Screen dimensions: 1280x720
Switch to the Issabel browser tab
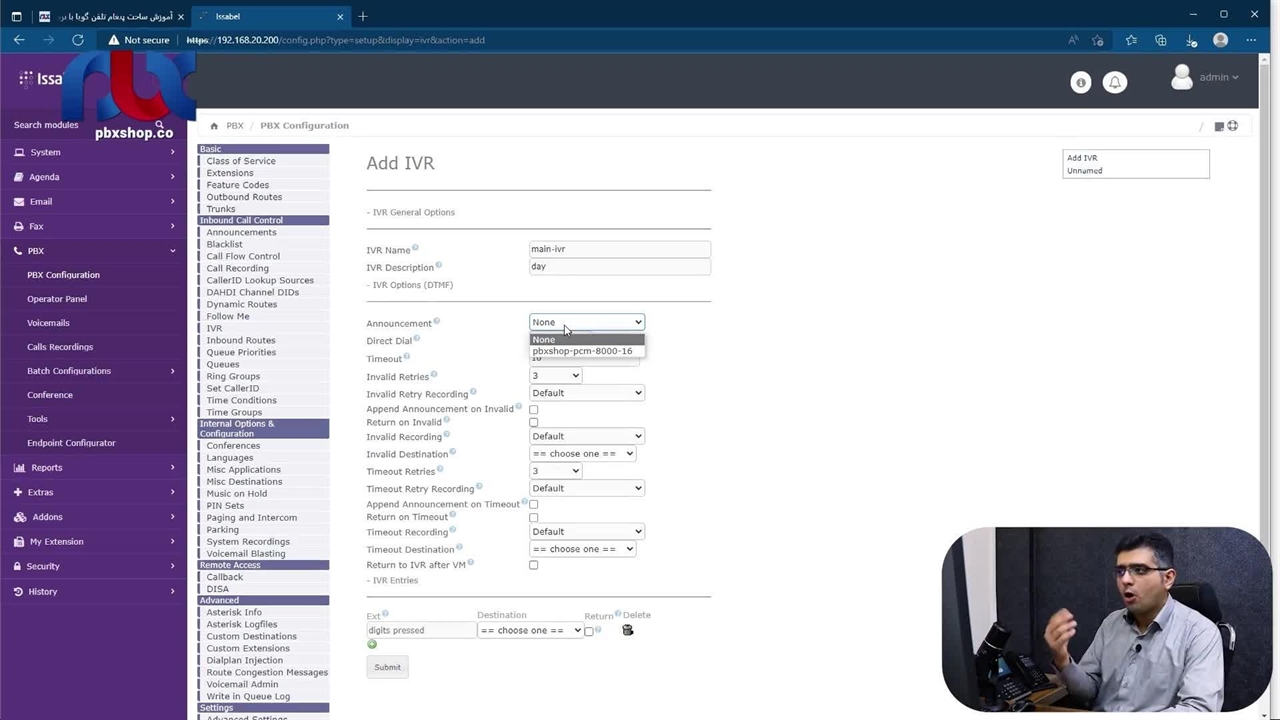[265, 16]
